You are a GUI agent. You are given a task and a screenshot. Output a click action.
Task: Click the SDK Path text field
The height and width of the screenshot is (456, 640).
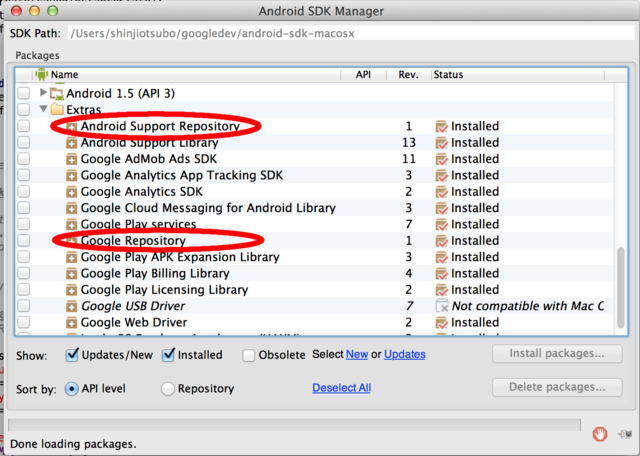(351, 33)
